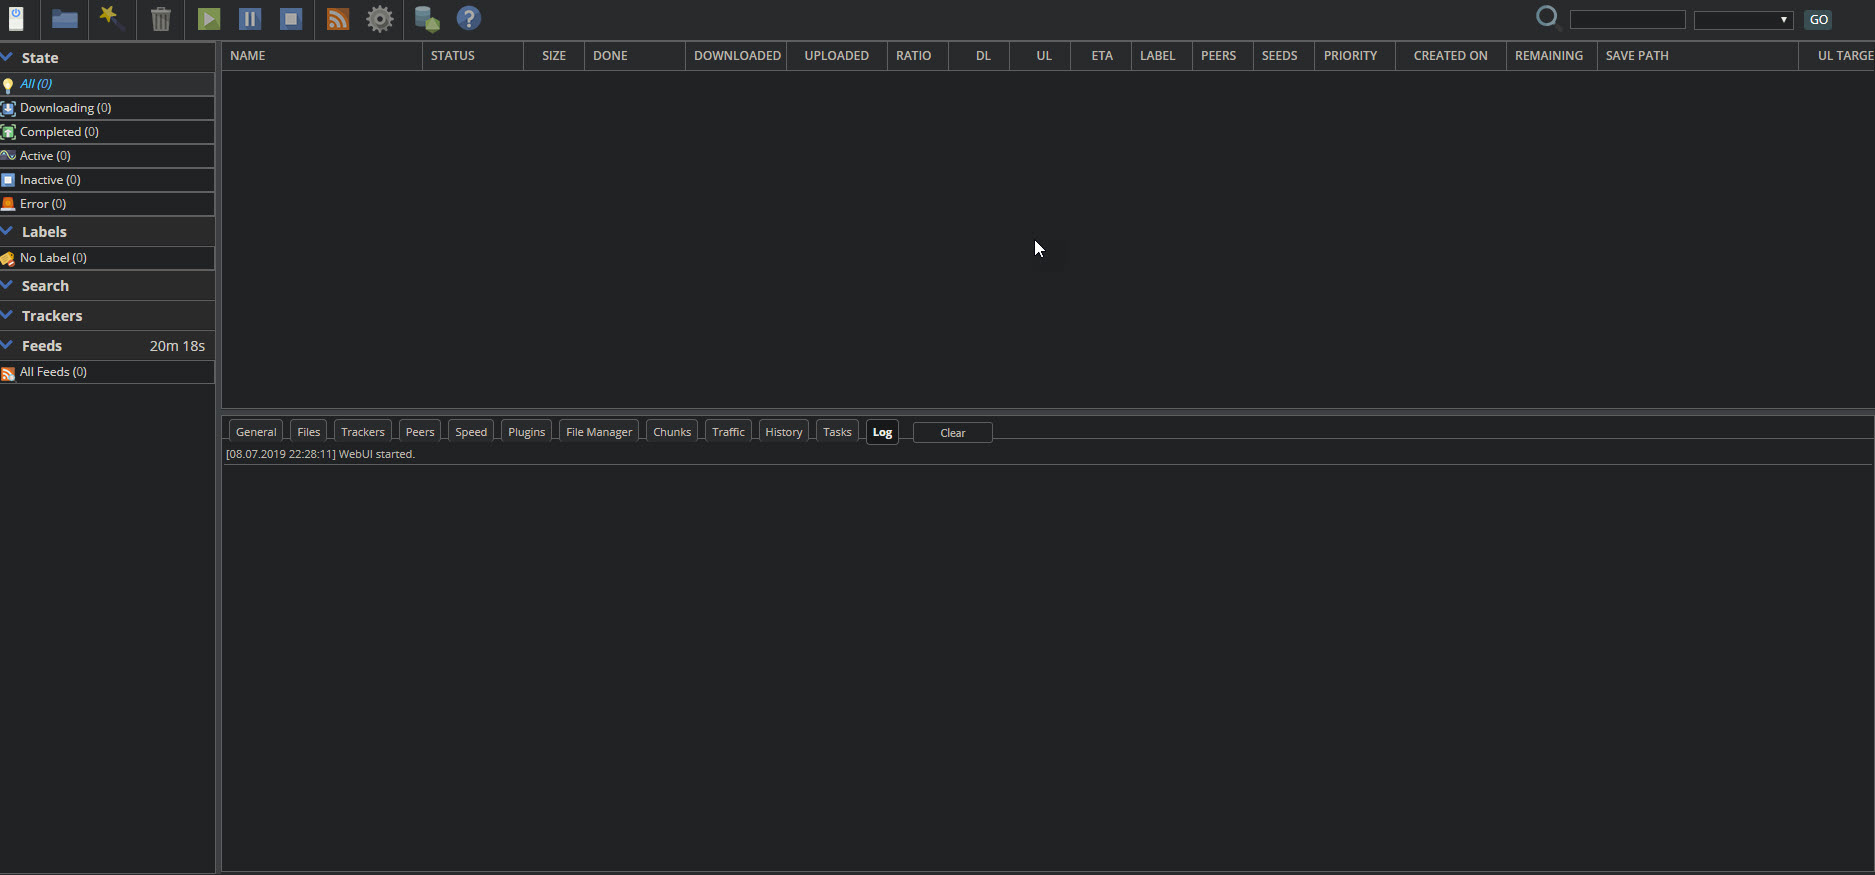Open the add torrent folder icon
The height and width of the screenshot is (875, 1875).
coord(65,19)
